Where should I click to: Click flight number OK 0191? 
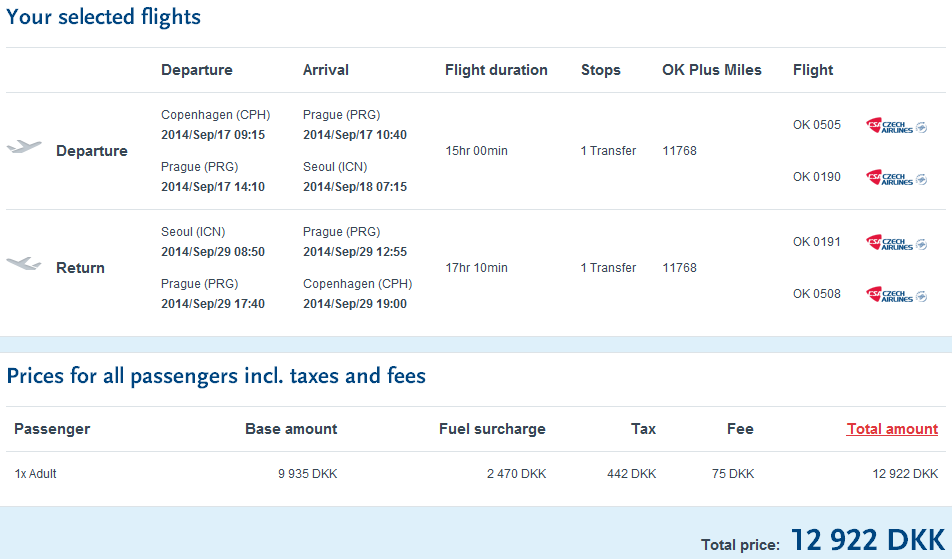pyautogui.click(x=817, y=242)
